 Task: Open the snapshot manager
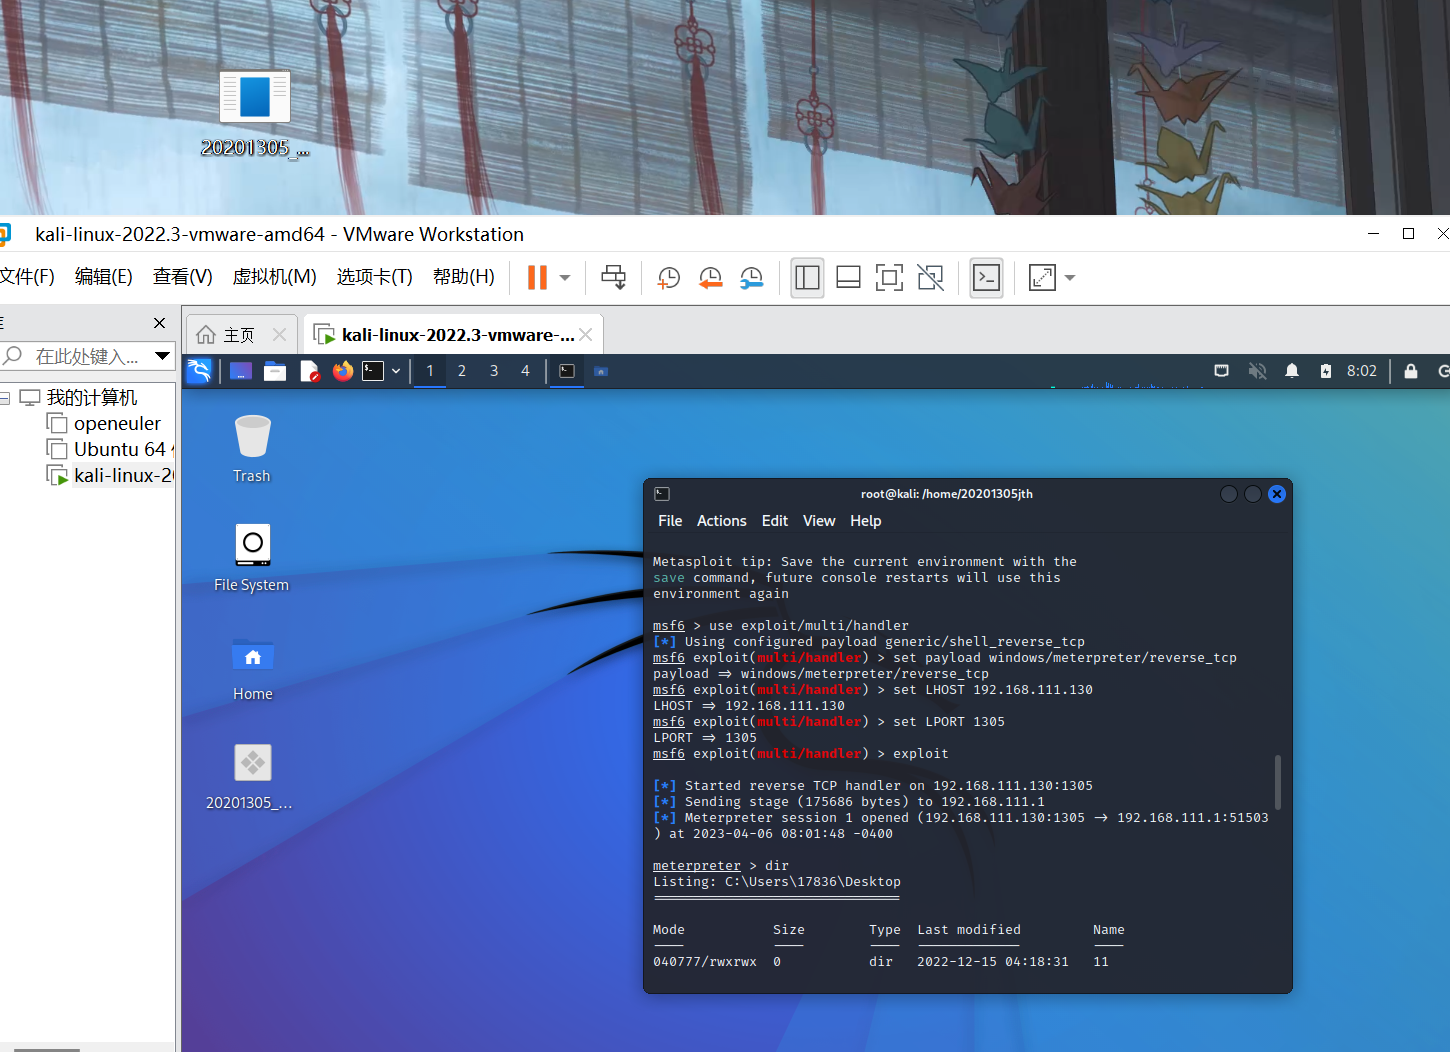coord(751,278)
